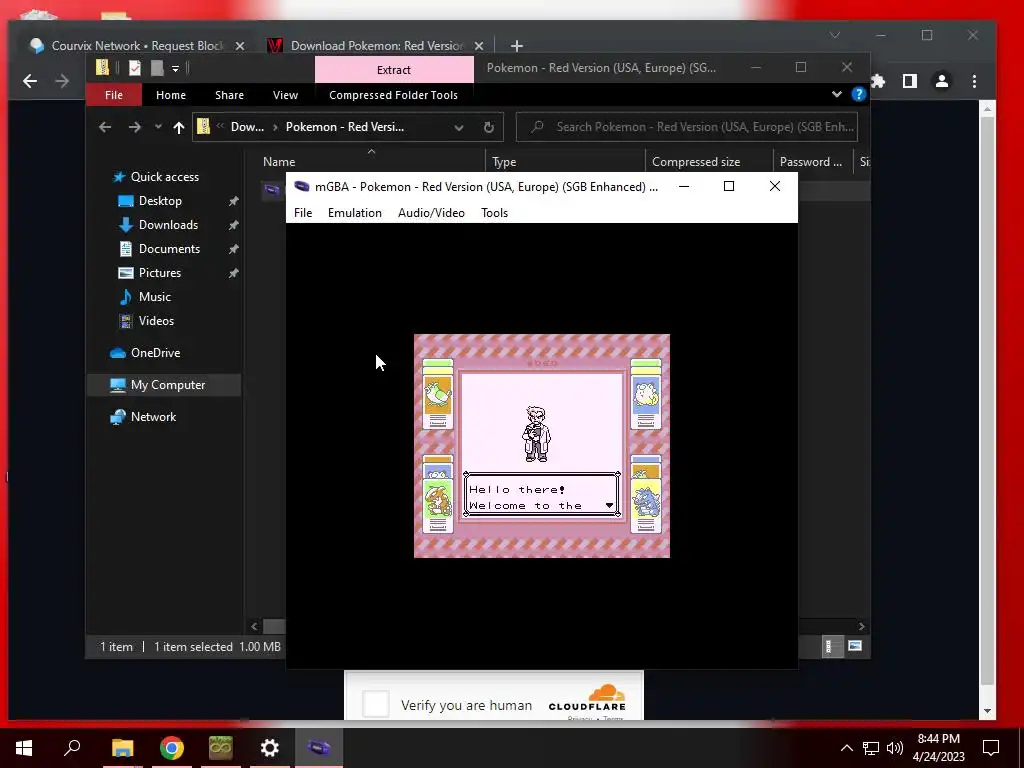Switch to Home tab in File Explorer
The width and height of the screenshot is (1024, 768).
(x=171, y=95)
